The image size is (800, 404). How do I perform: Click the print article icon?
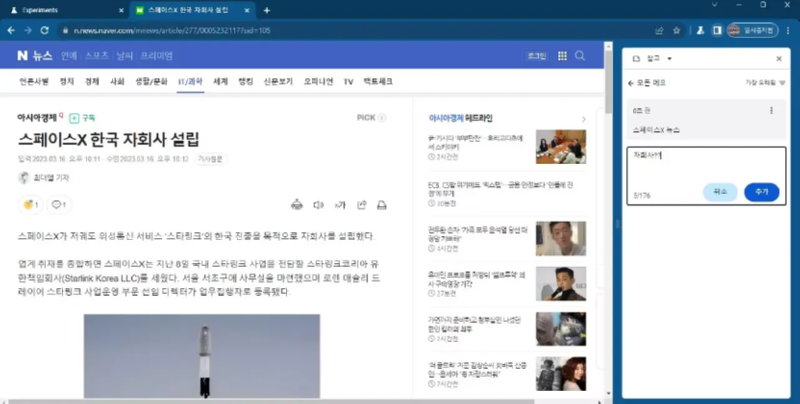(x=381, y=205)
